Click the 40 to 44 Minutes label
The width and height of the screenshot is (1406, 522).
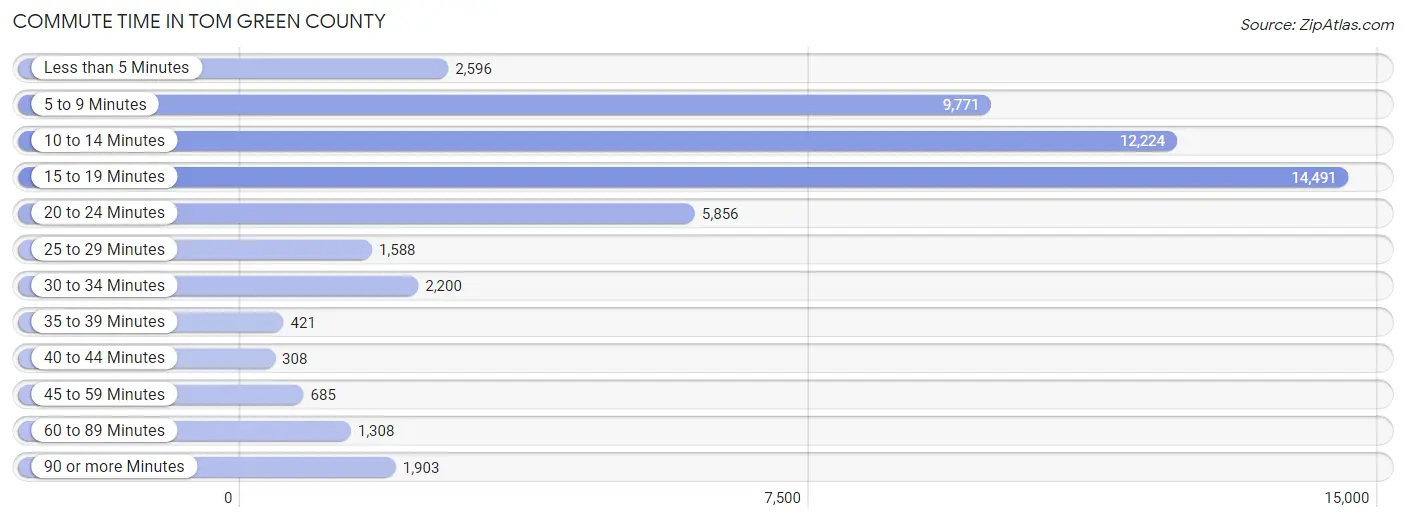(x=104, y=358)
